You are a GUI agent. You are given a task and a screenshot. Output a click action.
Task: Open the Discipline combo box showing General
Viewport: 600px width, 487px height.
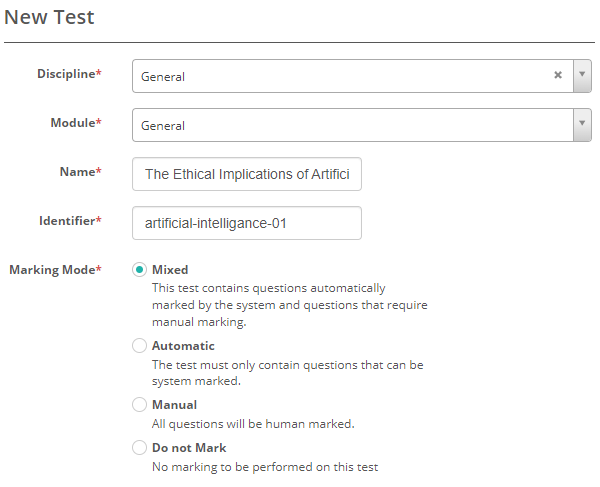[x=340, y=76]
